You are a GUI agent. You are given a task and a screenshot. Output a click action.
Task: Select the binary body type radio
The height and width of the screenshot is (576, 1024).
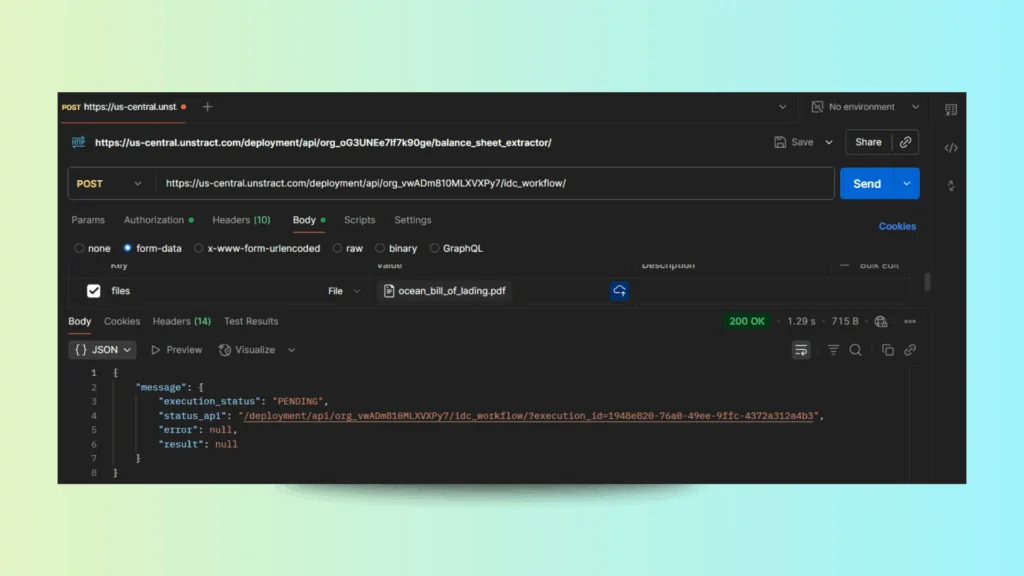coord(379,248)
